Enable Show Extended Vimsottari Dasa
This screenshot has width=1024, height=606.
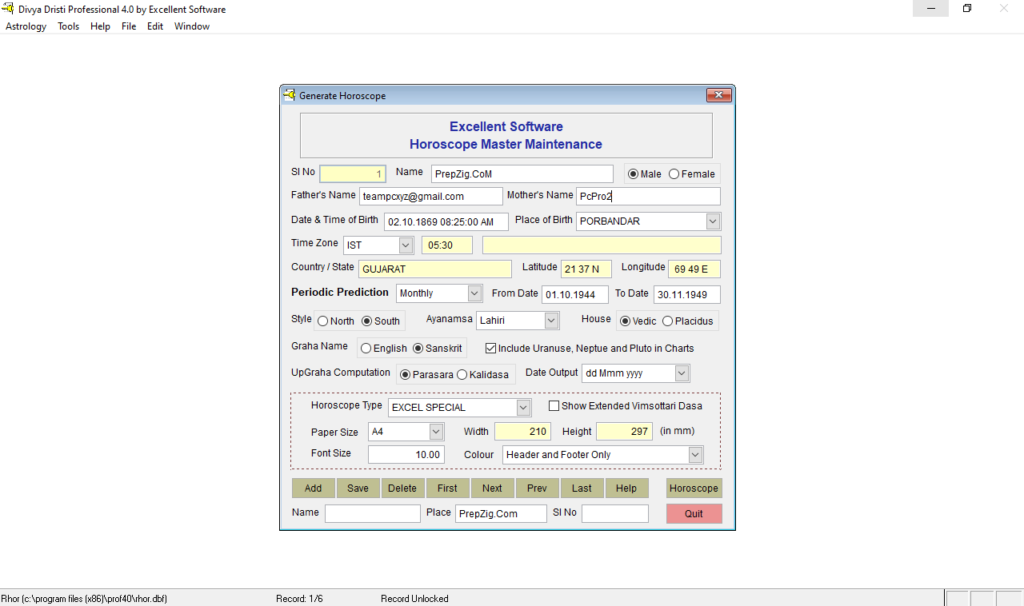[554, 406]
